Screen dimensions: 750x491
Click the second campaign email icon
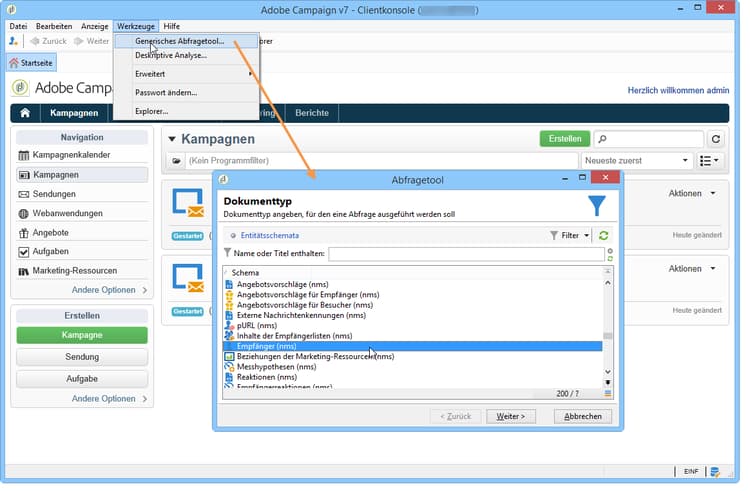188,278
